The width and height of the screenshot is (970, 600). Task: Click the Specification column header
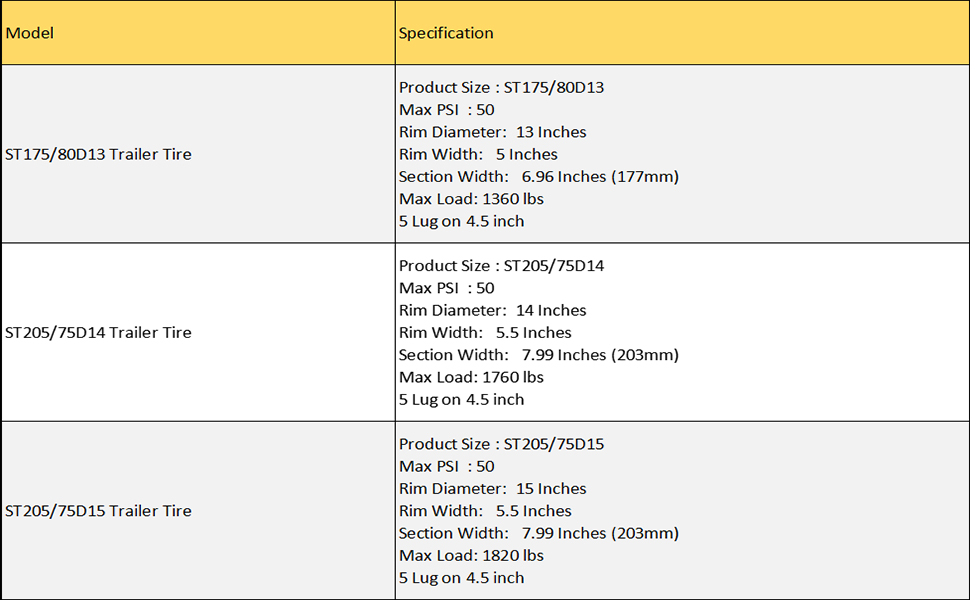[446, 33]
